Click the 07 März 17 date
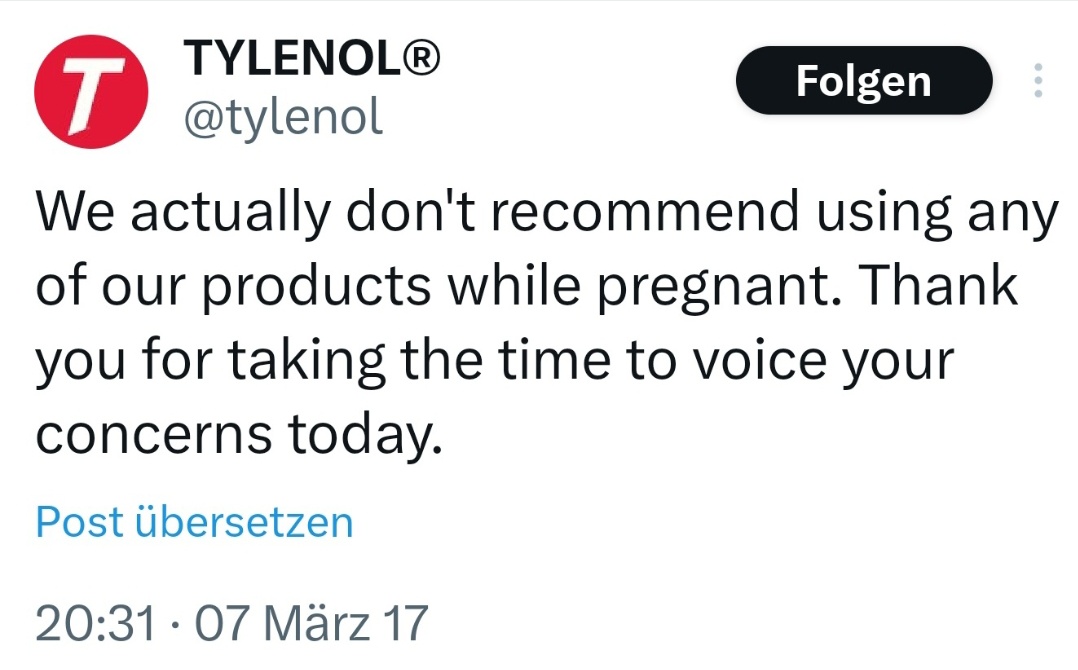Image resolution: width=1078 pixels, height=670 pixels. click(311, 623)
